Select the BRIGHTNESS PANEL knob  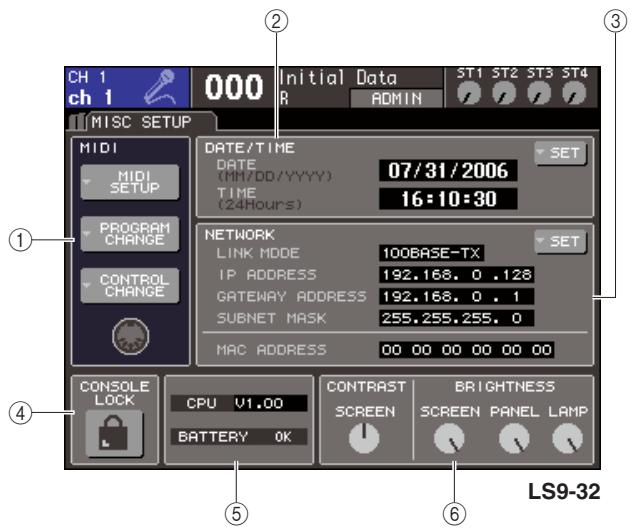tap(514, 438)
